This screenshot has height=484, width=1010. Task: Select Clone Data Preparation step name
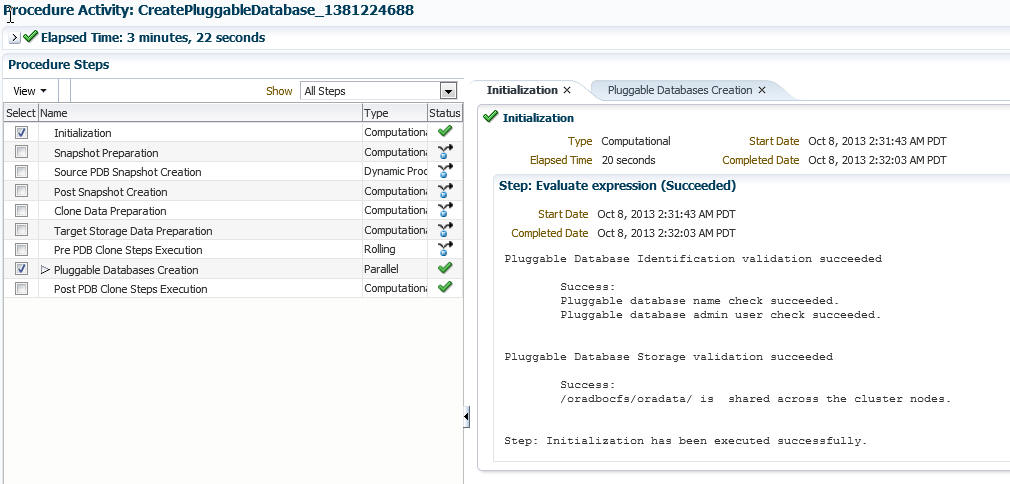(x=110, y=211)
